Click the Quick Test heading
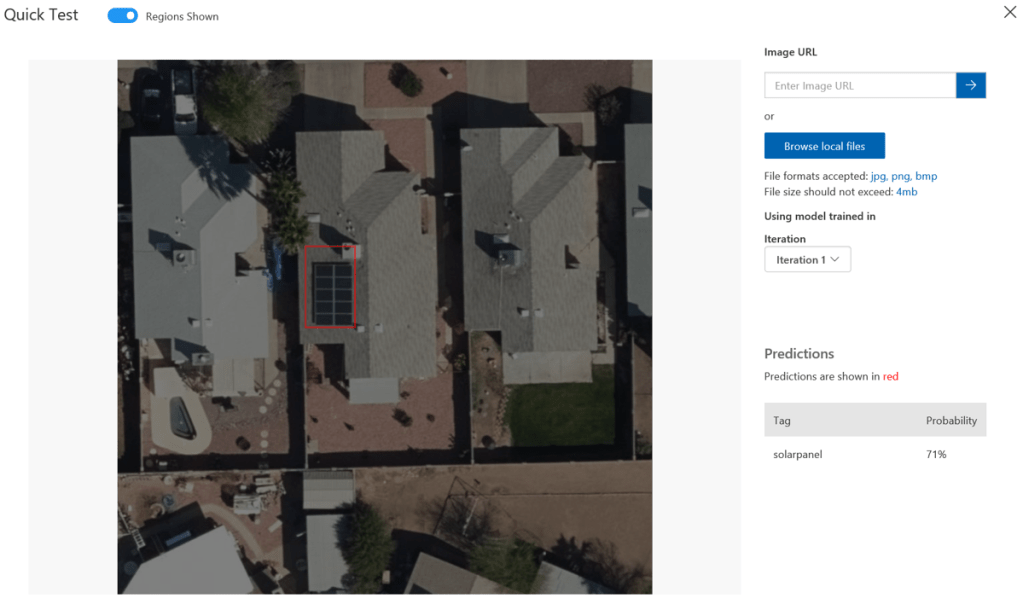This screenshot has height=604, width=1023. [41, 16]
